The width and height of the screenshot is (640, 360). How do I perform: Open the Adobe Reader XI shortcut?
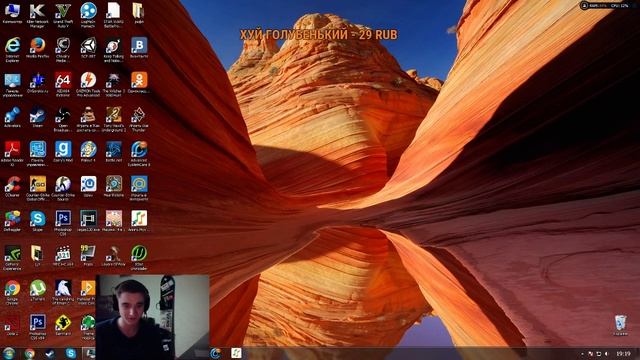tap(12, 153)
